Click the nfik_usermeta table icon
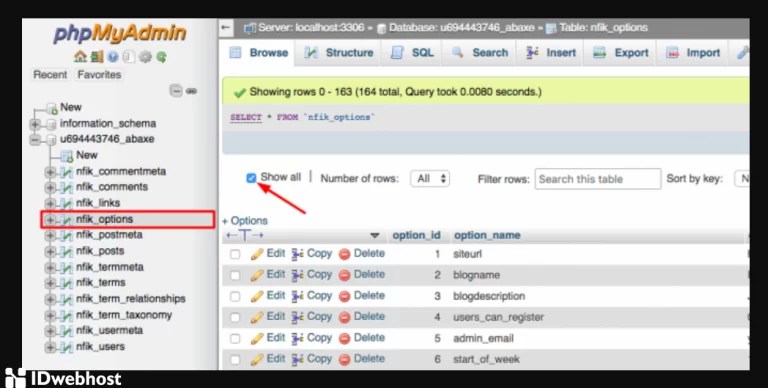The height and width of the screenshot is (388, 768). (x=67, y=331)
